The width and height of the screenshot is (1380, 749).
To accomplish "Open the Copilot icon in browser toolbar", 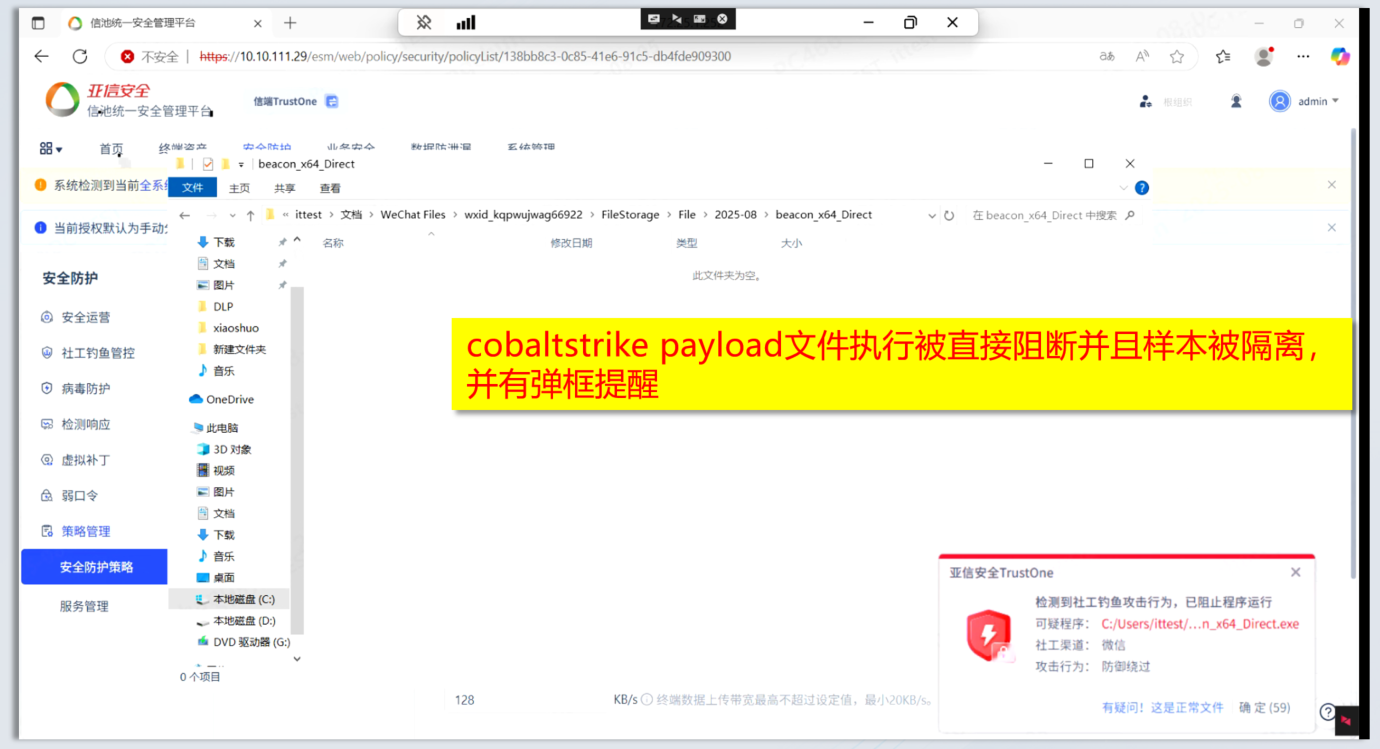I will 1340,57.
